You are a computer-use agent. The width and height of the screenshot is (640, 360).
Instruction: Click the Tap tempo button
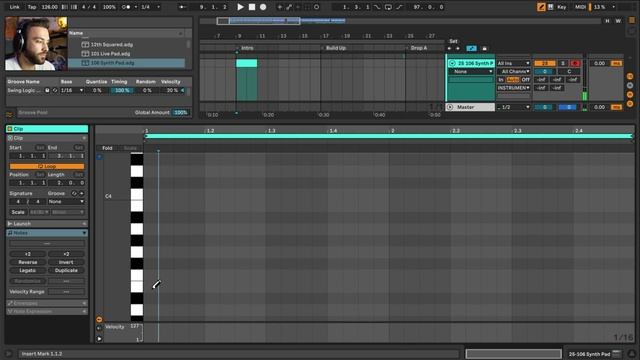[32, 7]
